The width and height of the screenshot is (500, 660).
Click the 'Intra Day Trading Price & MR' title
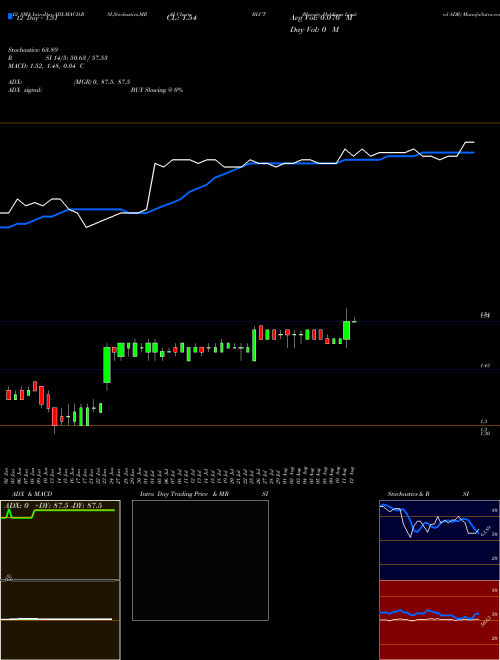pyautogui.click(x=184, y=494)
